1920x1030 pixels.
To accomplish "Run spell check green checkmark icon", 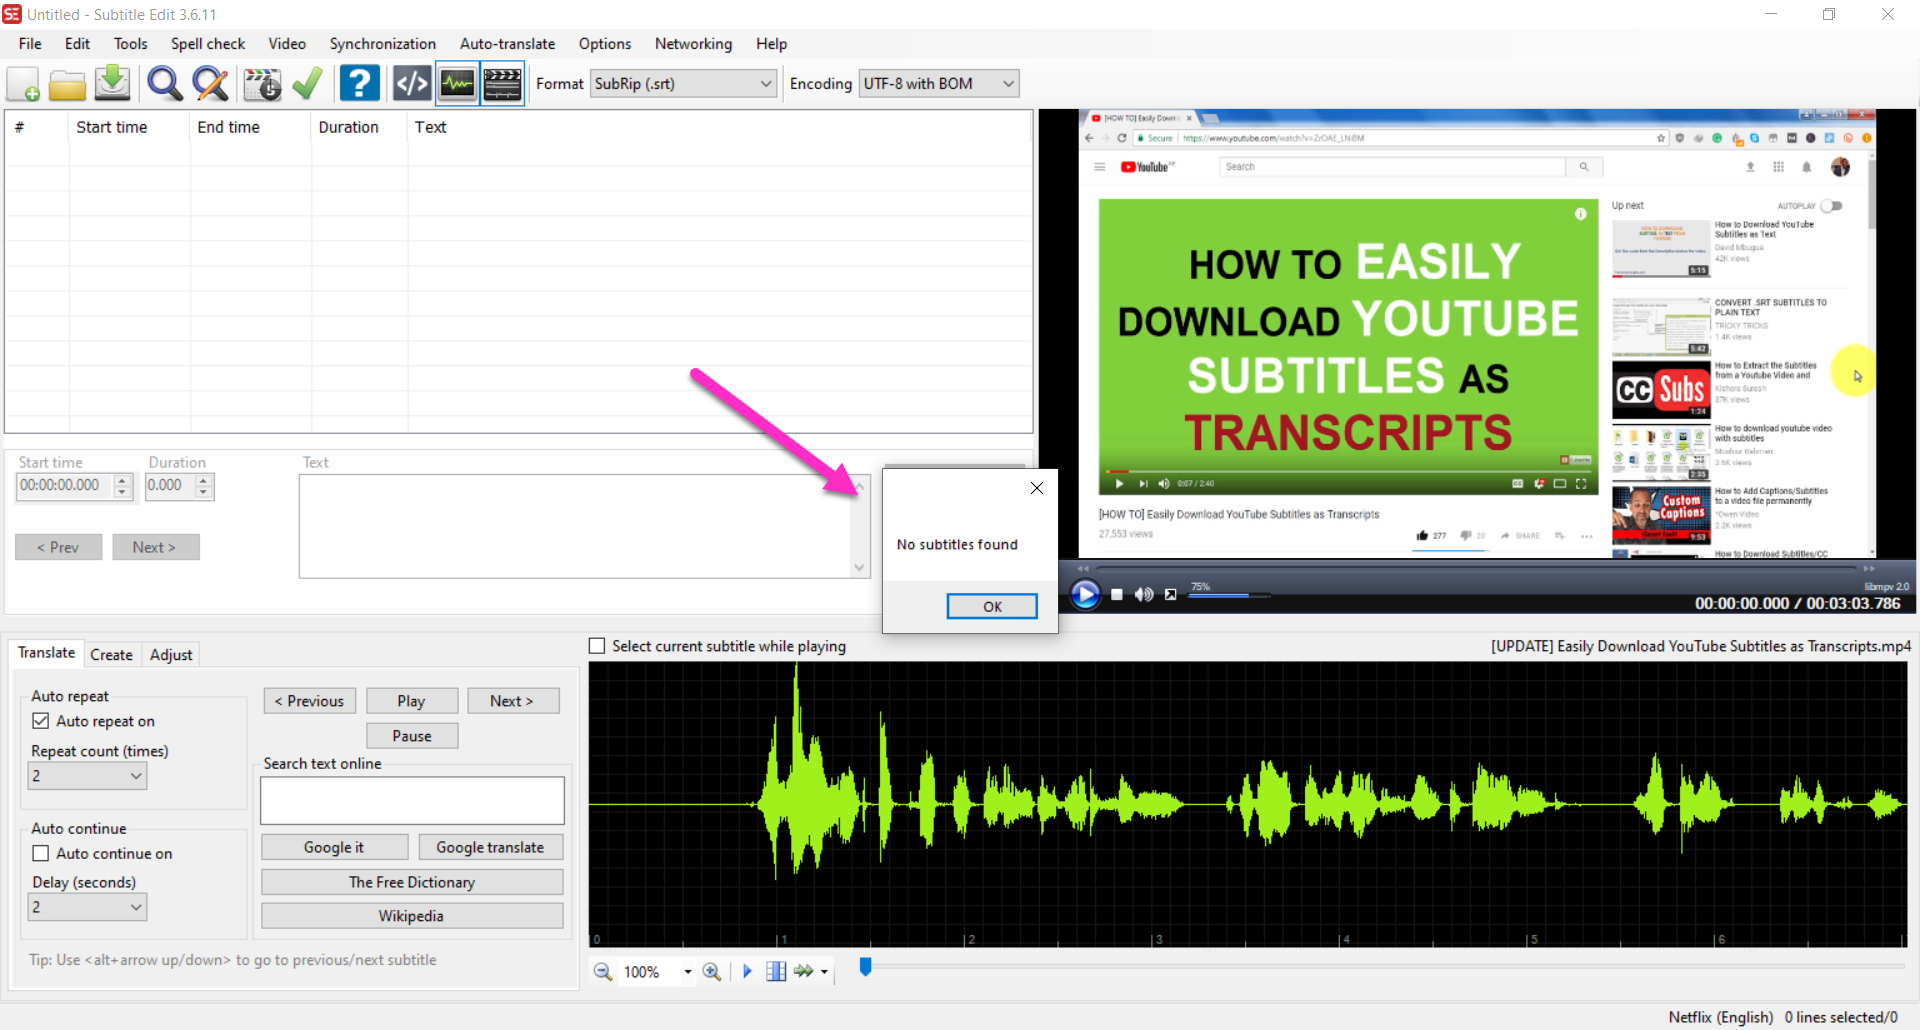I will [x=307, y=84].
